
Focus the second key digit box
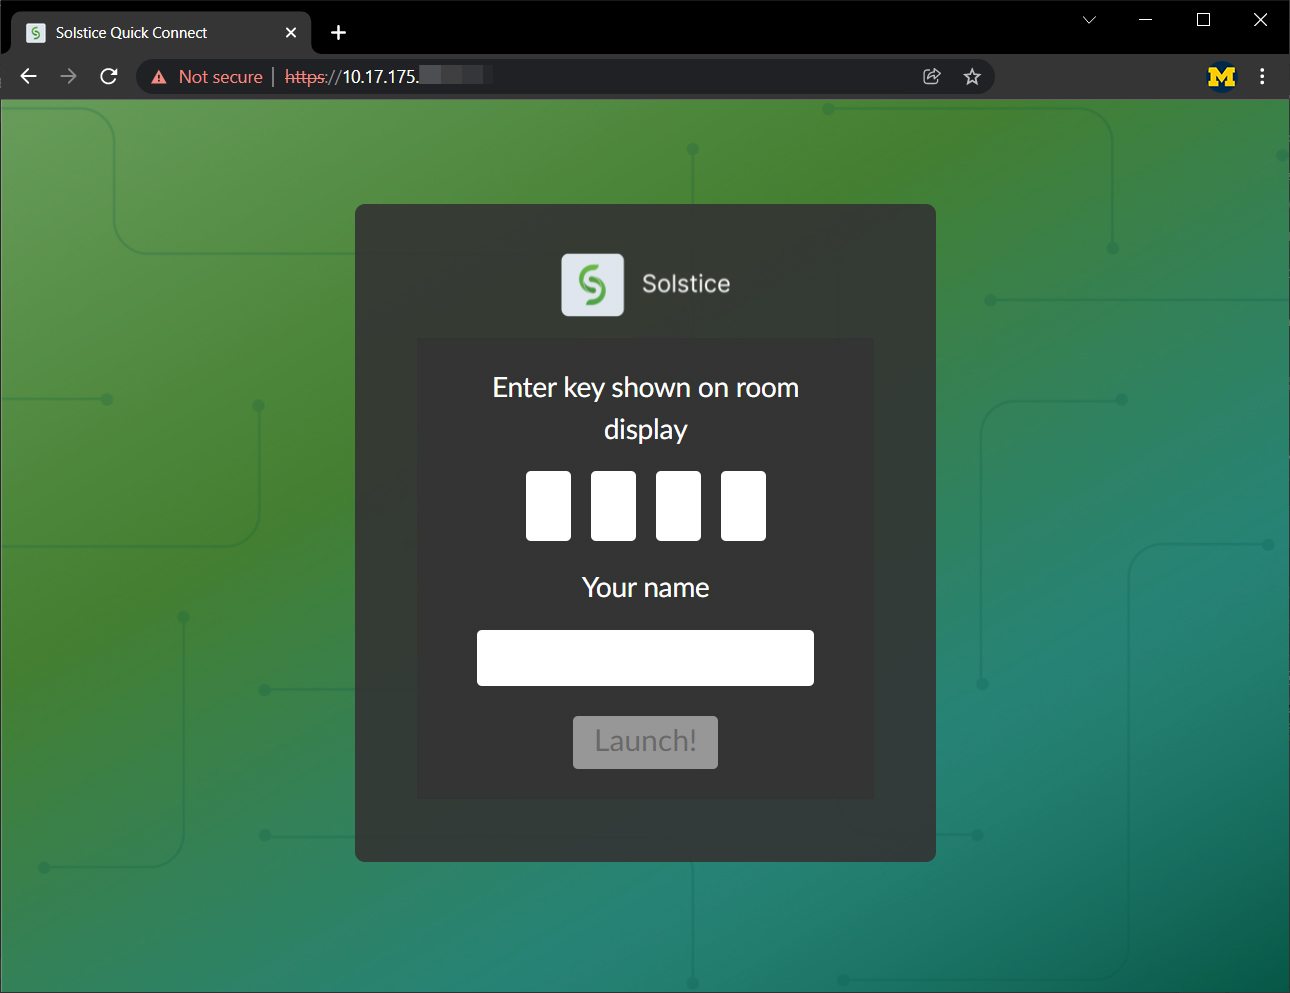pyautogui.click(x=613, y=506)
